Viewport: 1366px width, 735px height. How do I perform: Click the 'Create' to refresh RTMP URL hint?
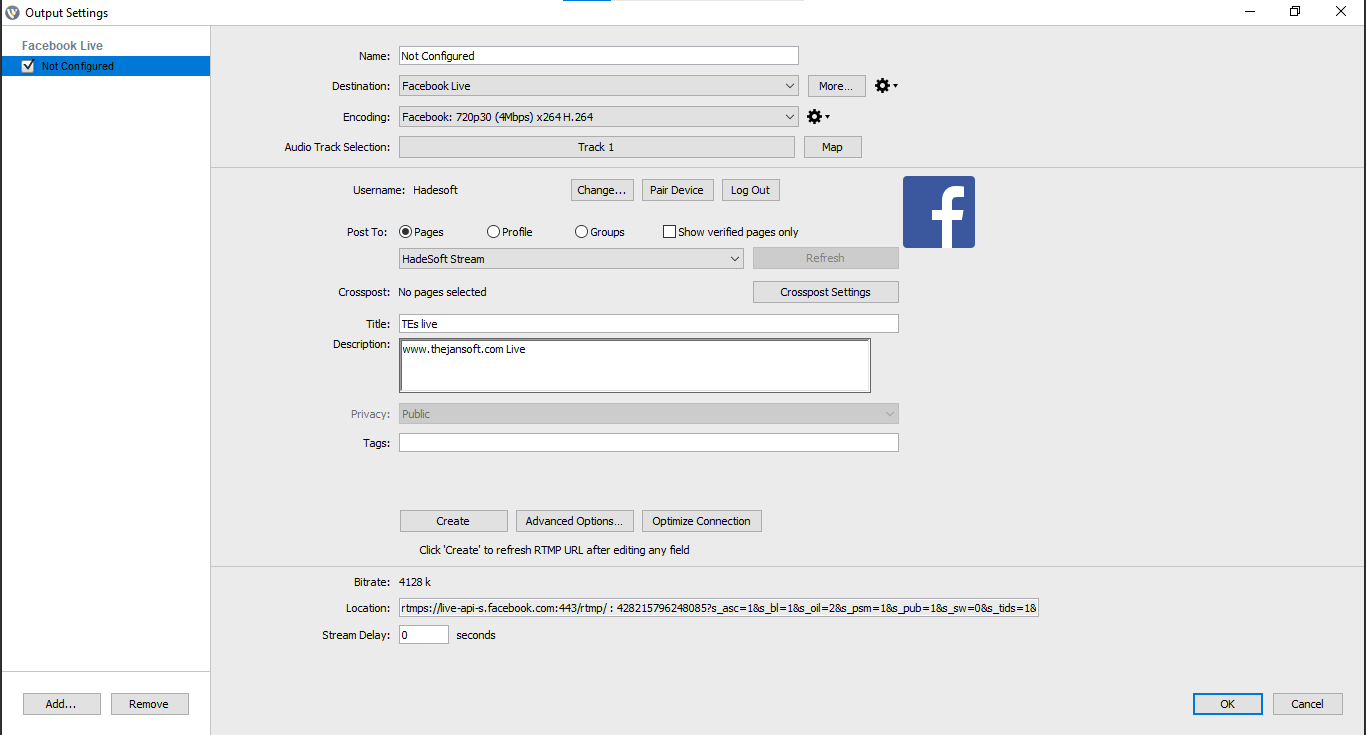[x=554, y=550]
